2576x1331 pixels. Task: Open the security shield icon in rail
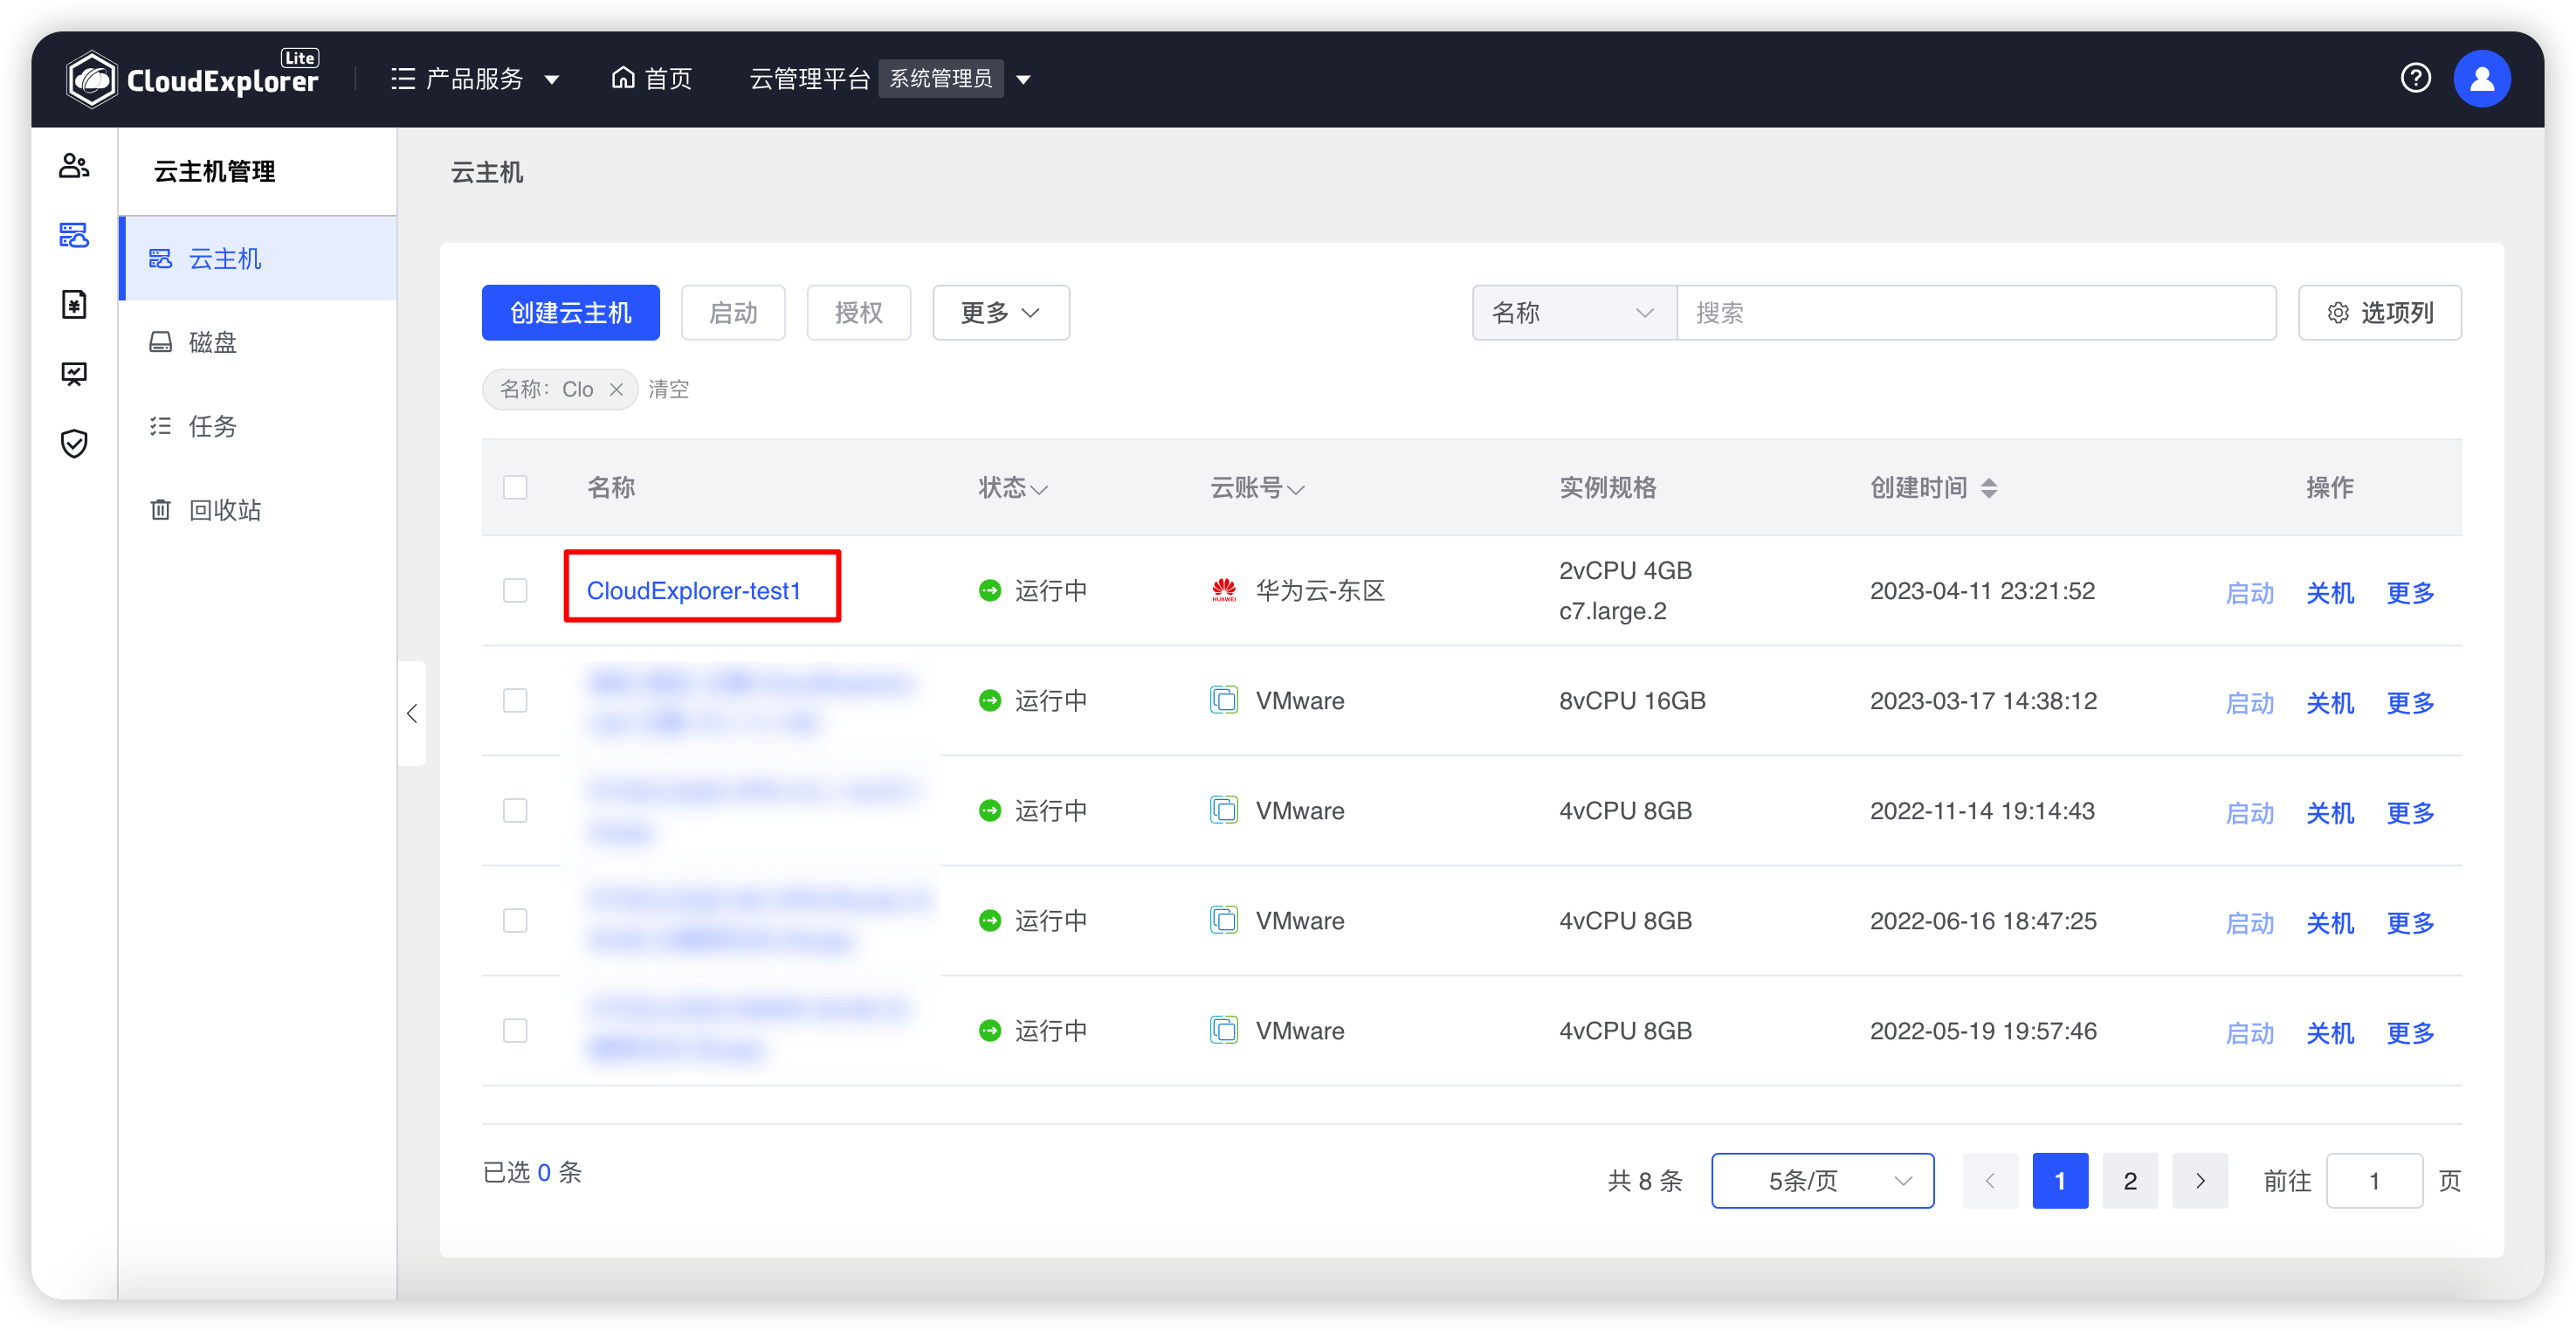click(74, 443)
